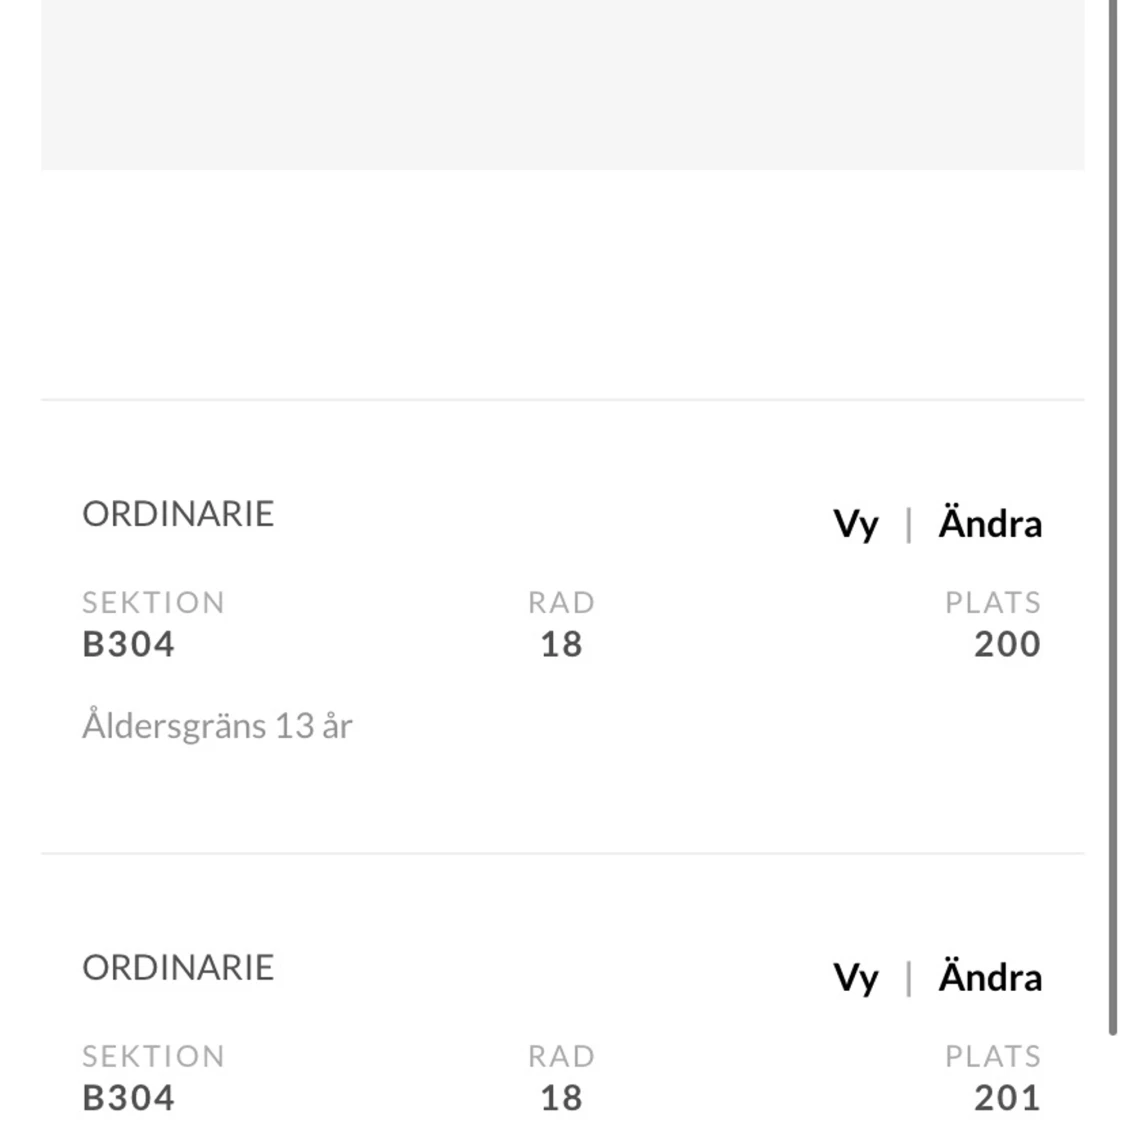Viewport: 1125px width, 1126px height.
Task: Click the RAD label of the first ticket
Action: click(x=561, y=602)
